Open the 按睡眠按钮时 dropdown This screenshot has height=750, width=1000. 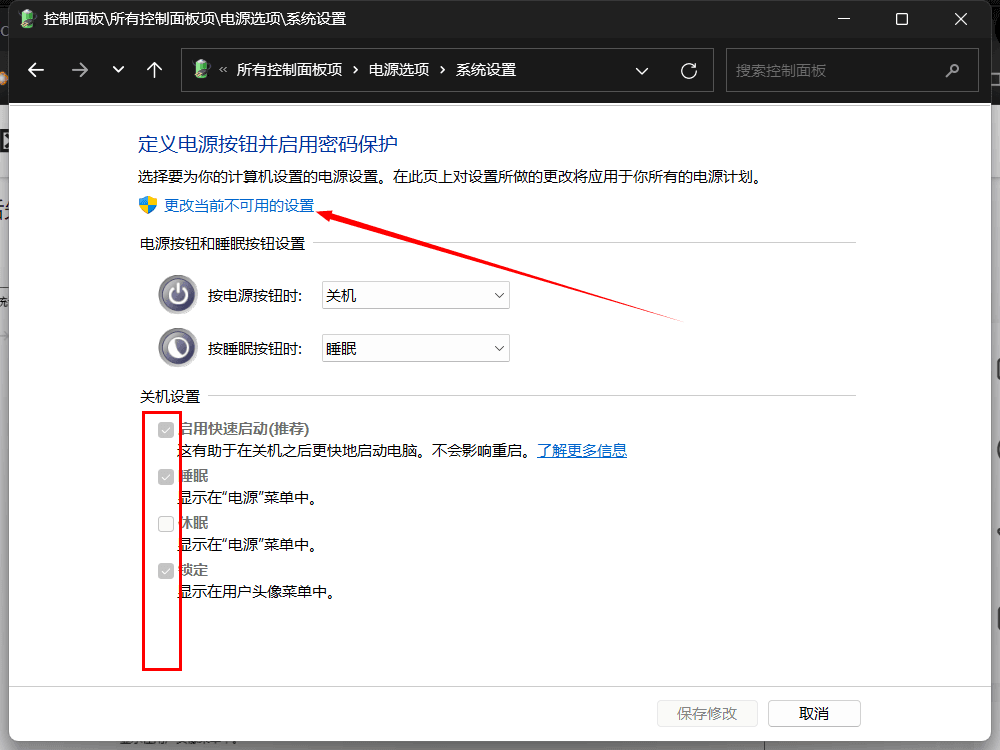pos(415,348)
